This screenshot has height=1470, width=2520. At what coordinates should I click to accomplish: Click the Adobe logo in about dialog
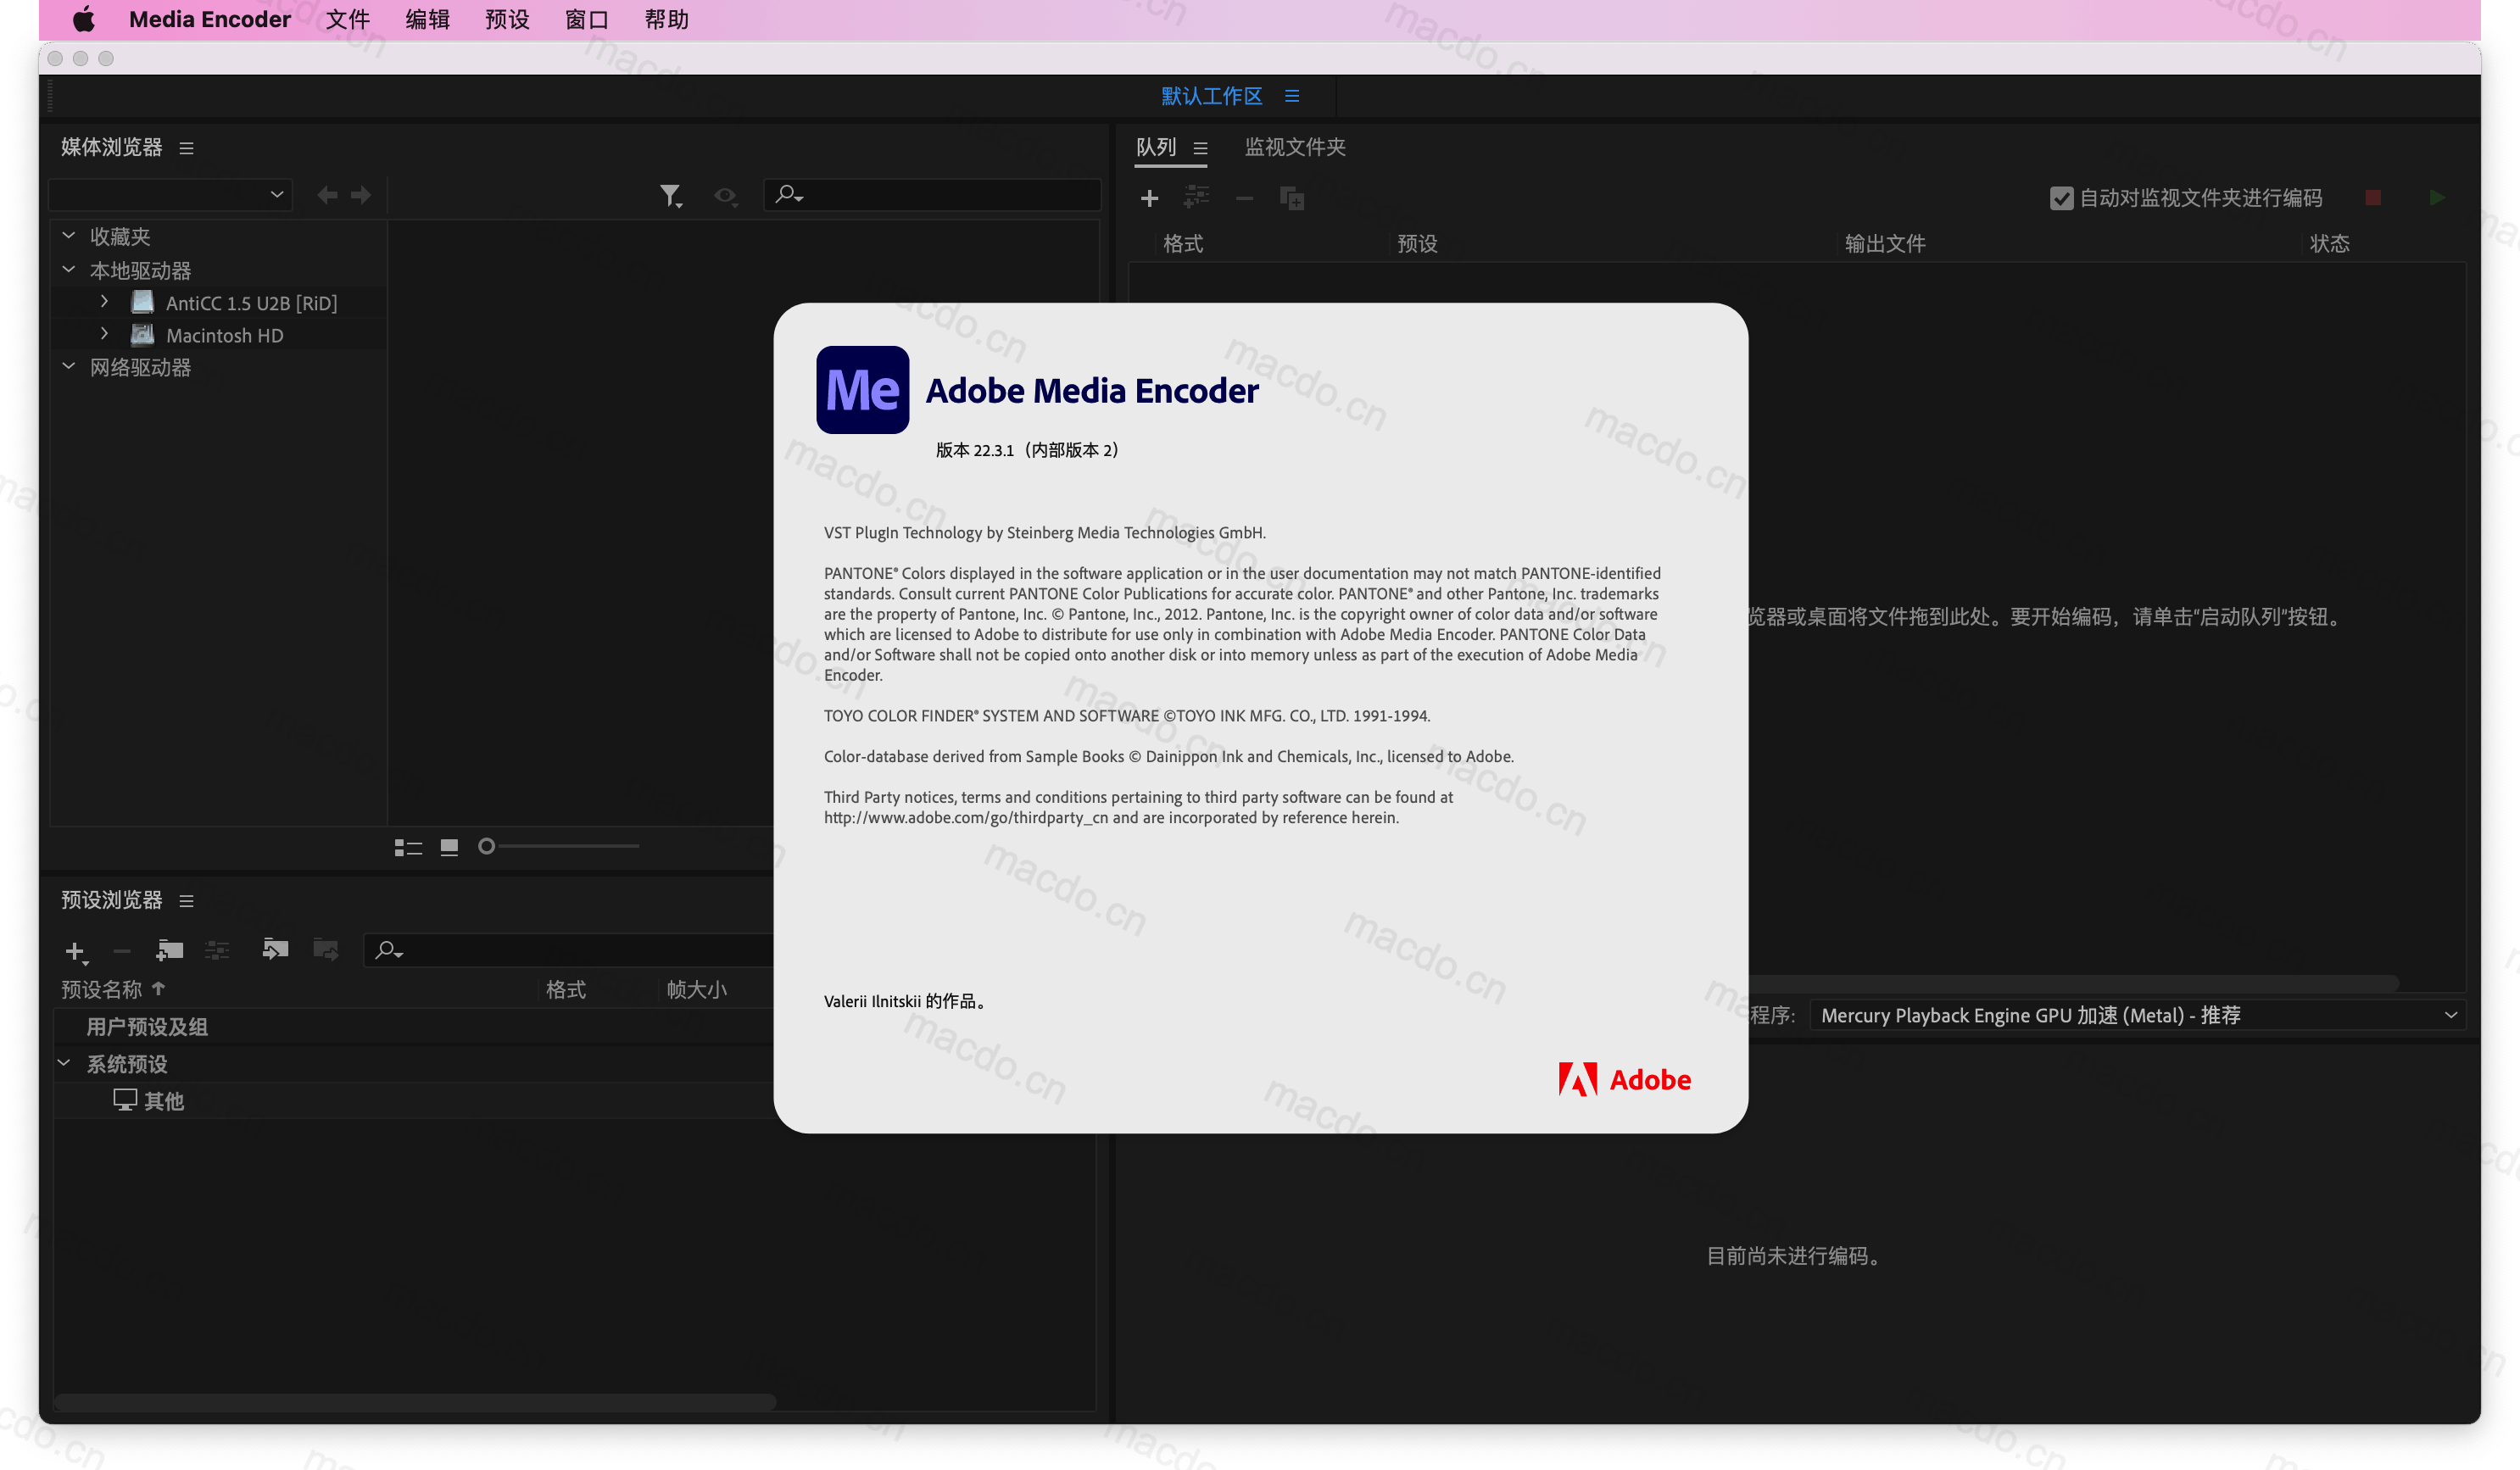[1625, 1079]
